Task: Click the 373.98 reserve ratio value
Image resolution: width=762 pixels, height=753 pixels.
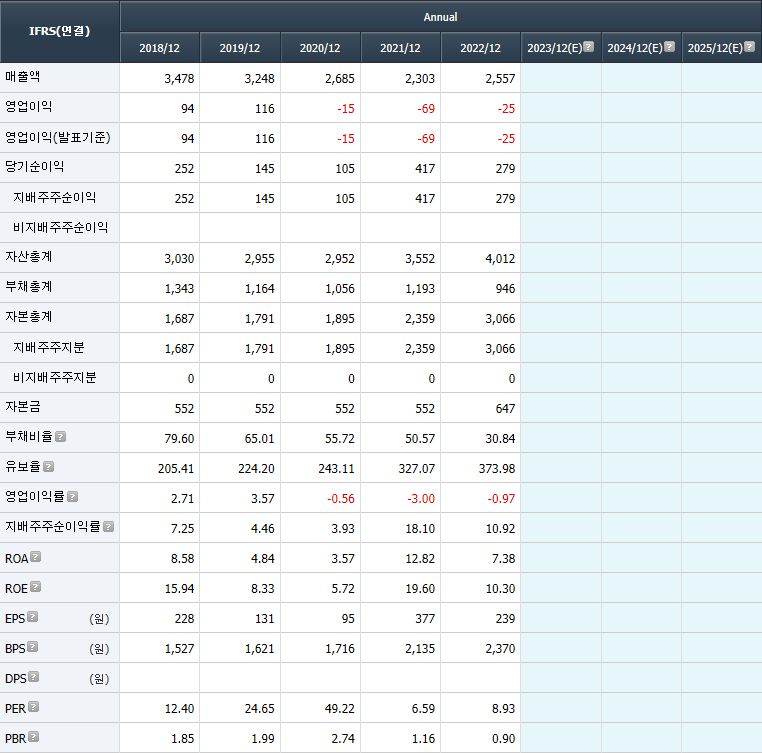Action: [497, 469]
